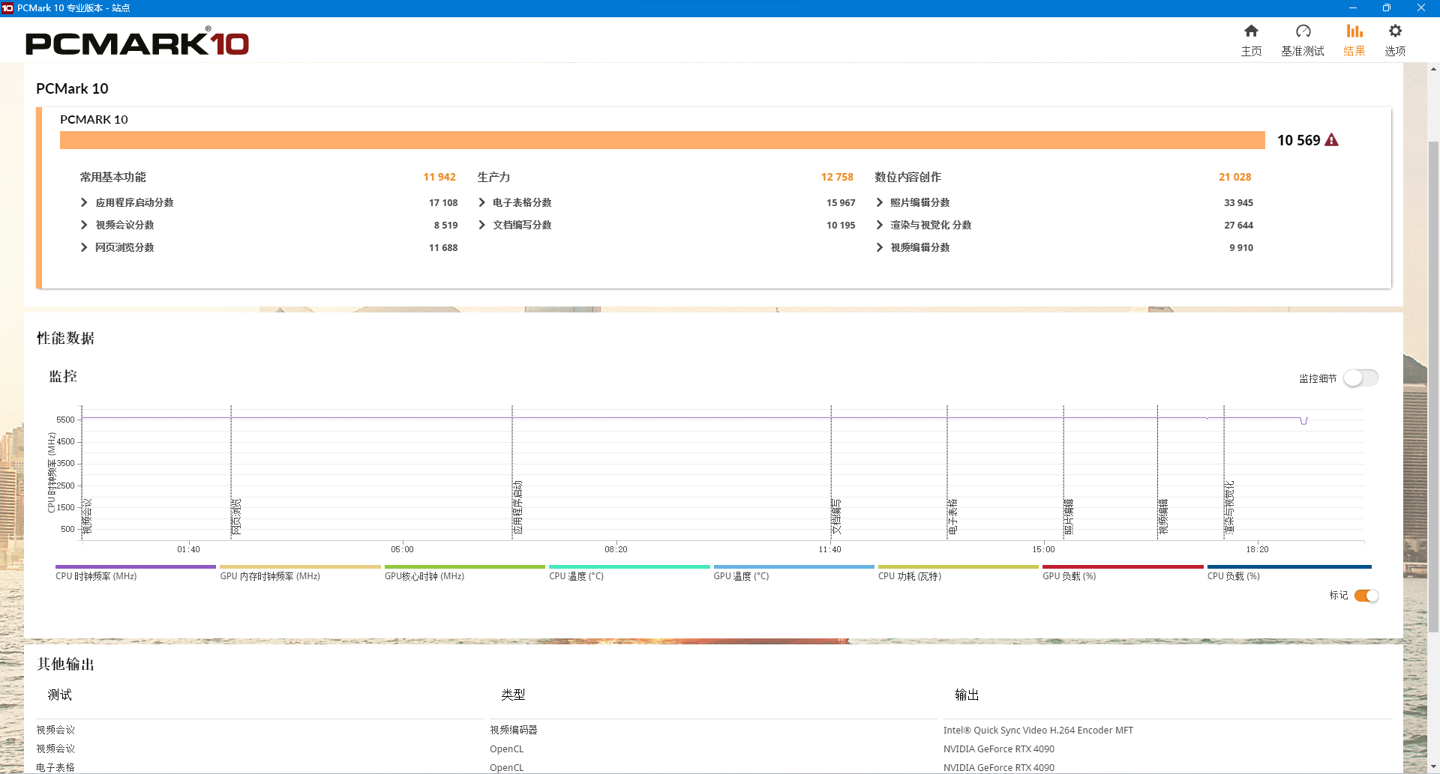Select GPU核心时钟 (MHz) legend swatch

pos(464,567)
